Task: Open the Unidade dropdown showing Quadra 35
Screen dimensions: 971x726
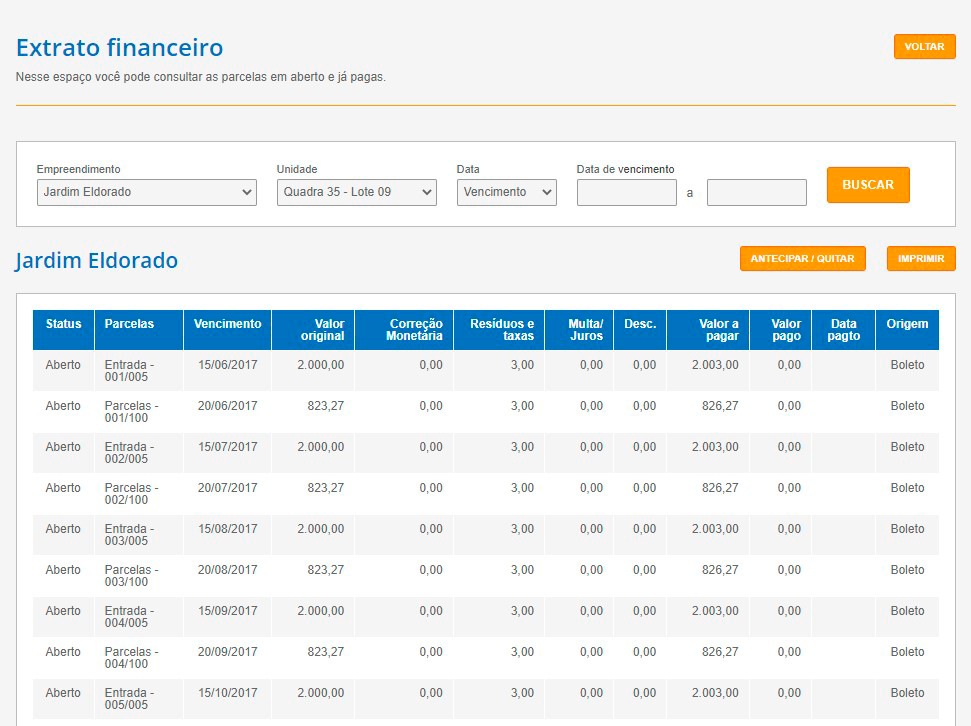Action: coord(356,192)
